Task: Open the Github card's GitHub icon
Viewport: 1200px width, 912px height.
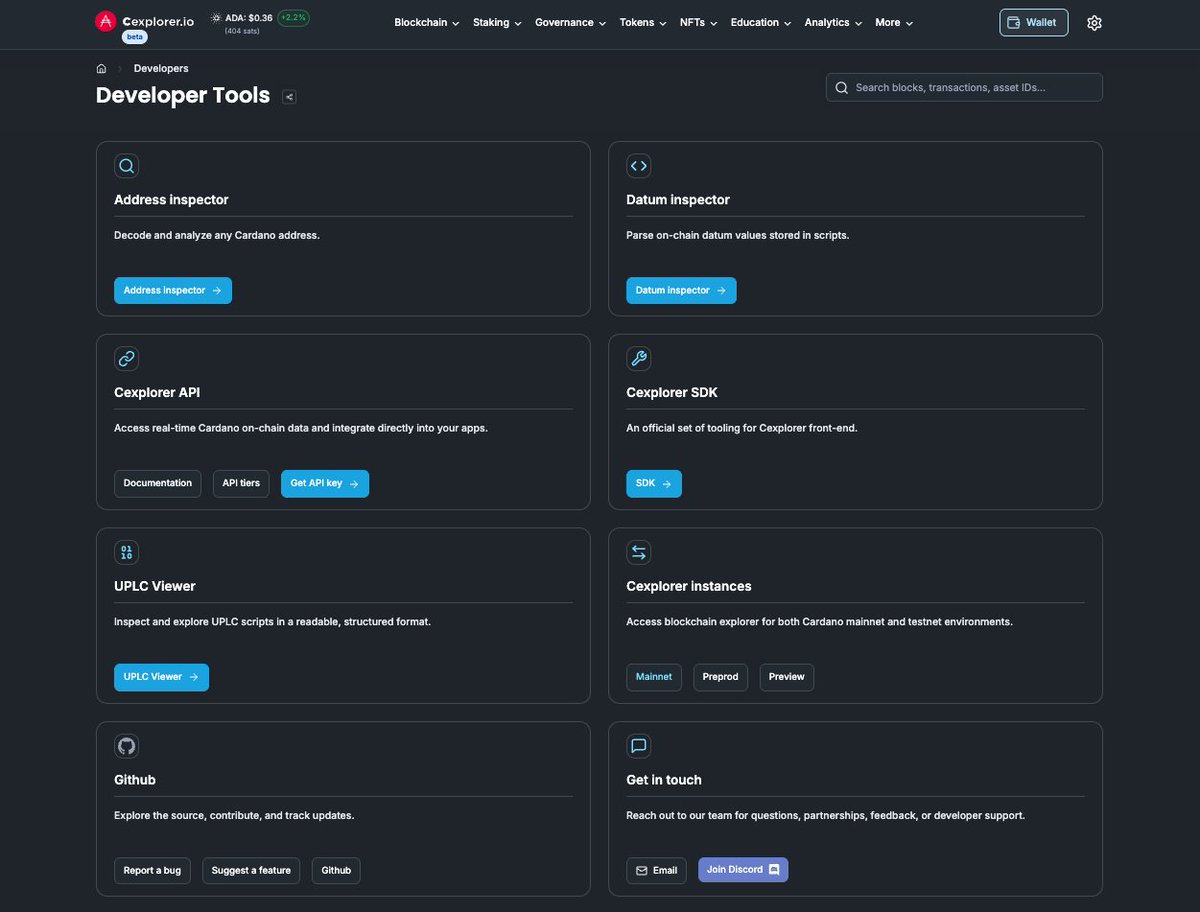Action: point(126,745)
